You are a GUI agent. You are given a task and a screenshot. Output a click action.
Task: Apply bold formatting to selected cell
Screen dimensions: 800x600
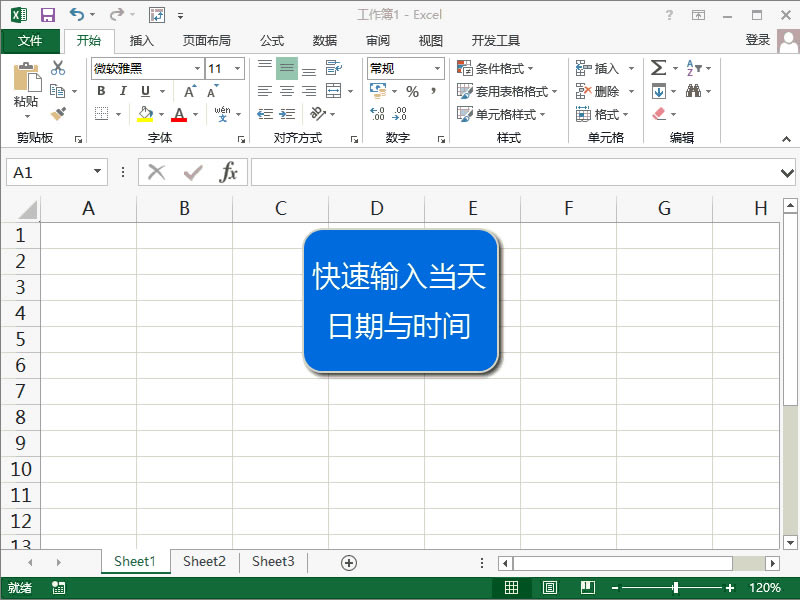pyautogui.click(x=101, y=91)
